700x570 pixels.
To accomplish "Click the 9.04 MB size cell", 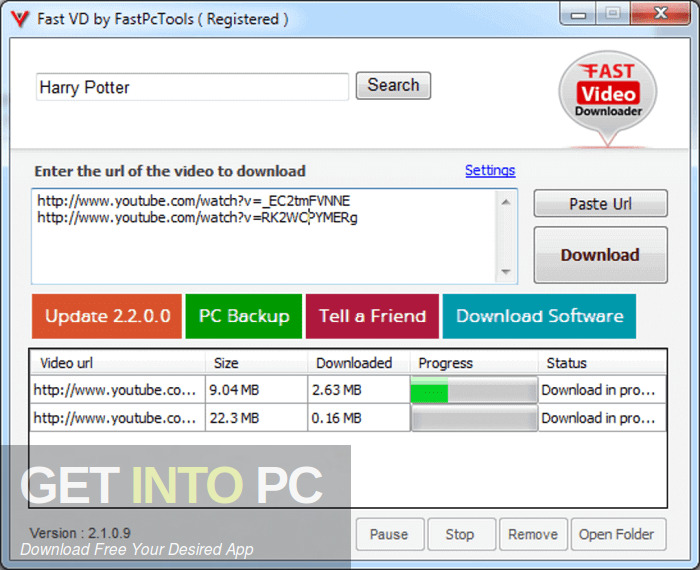I will coord(256,390).
